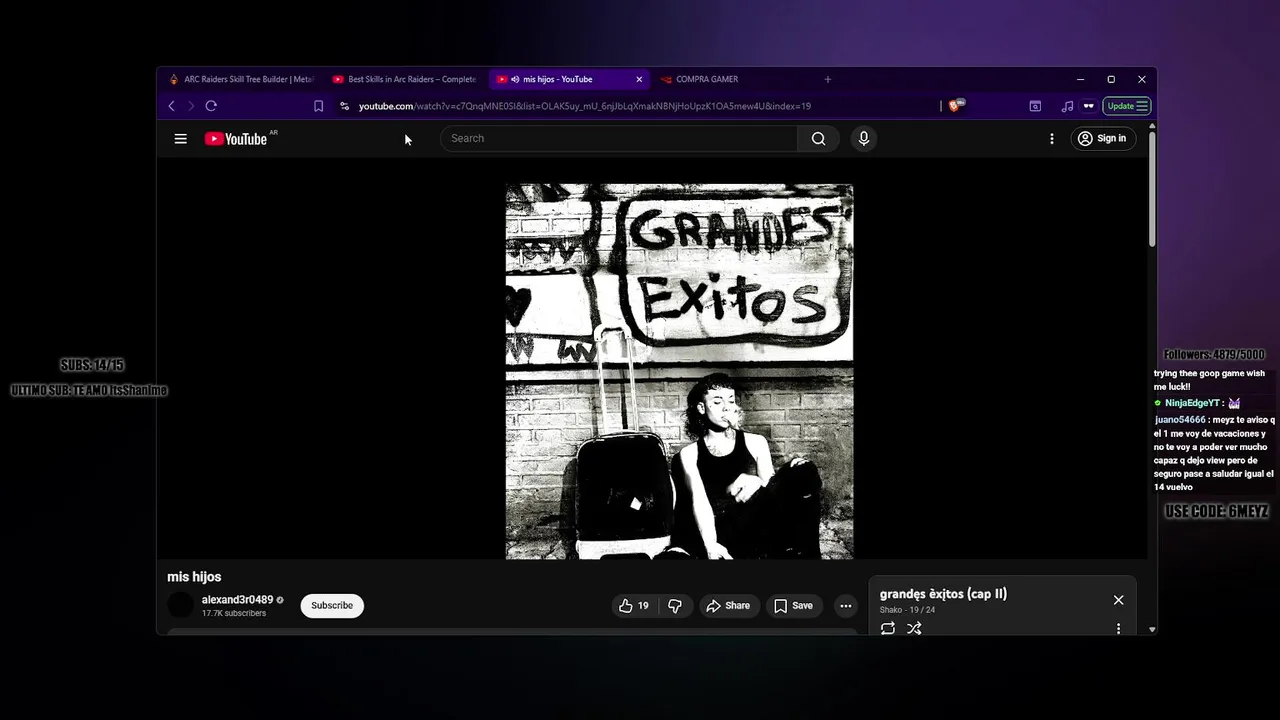Go forward in browser history
The width and height of the screenshot is (1280, 720).
pos(190,106)
